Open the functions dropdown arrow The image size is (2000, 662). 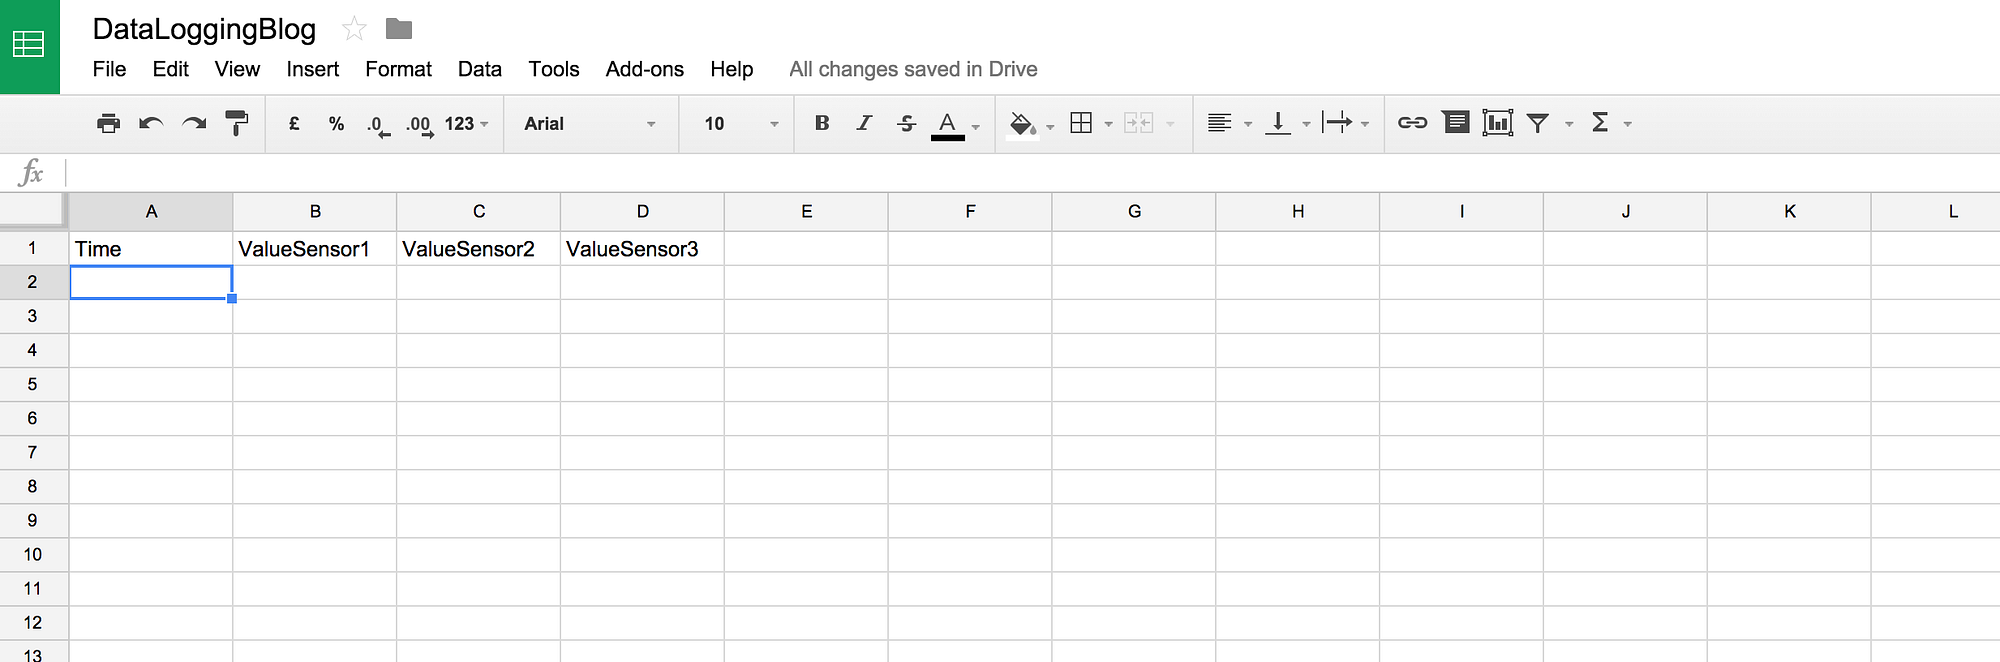tap(1628, 124)
